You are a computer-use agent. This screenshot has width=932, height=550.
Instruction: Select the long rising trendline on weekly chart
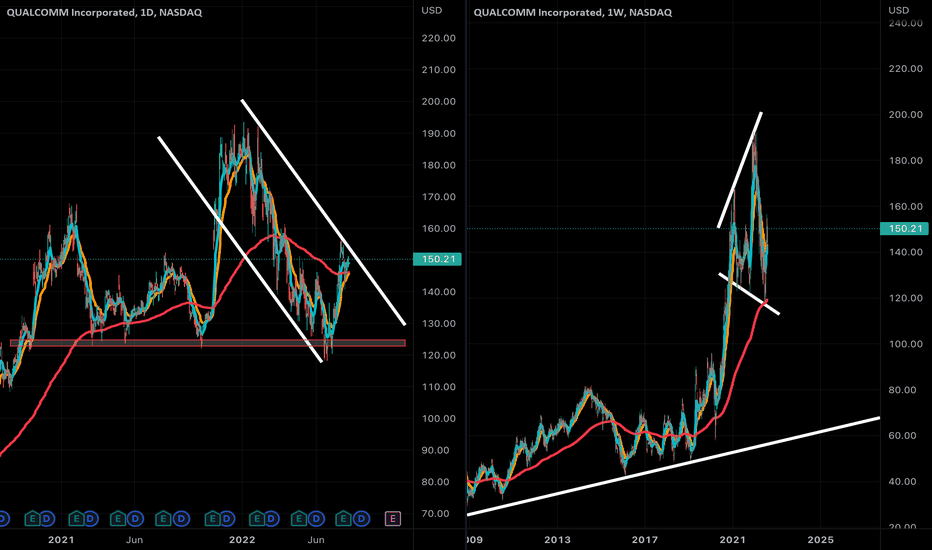(x=673, y=466)
